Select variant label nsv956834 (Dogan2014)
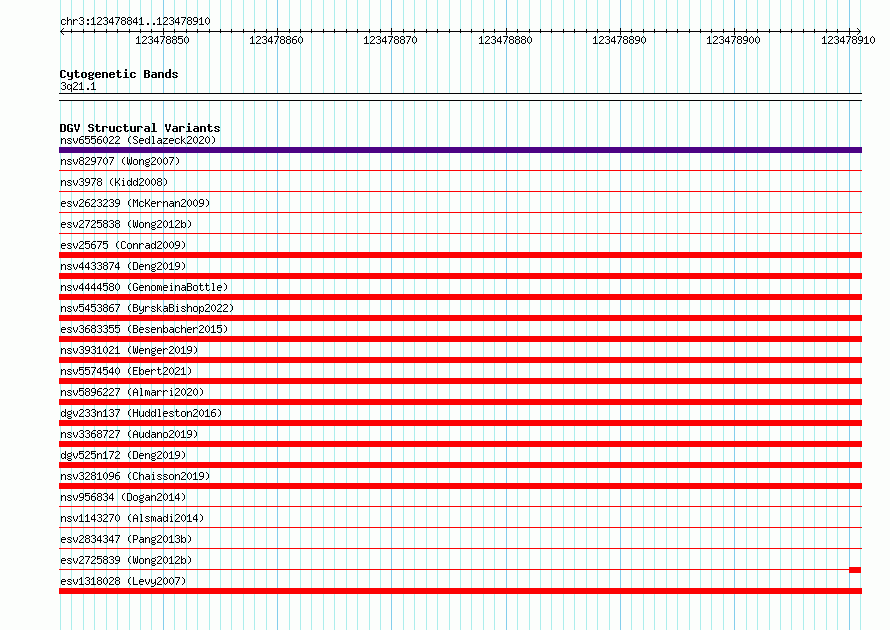890x630 pixels. [x=123, y=497]
